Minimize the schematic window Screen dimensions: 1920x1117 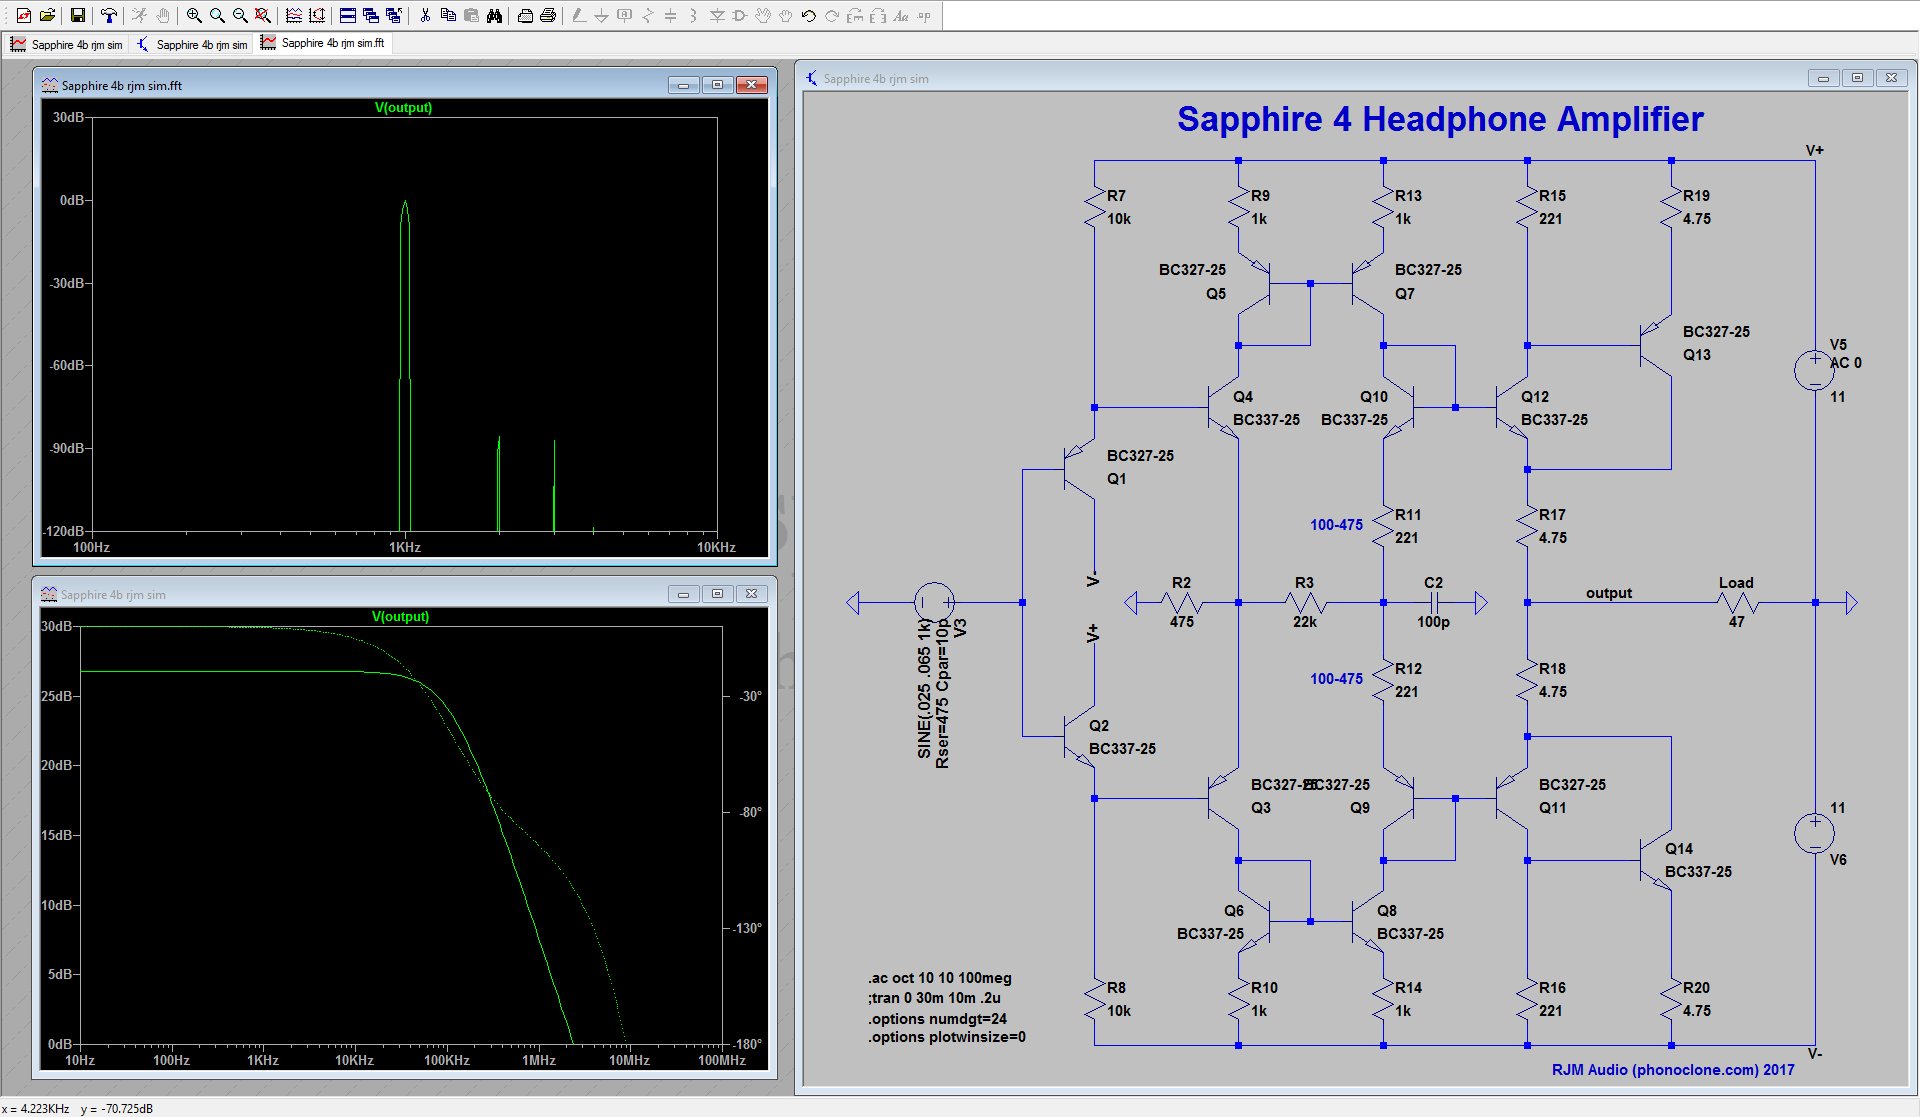[x=1823, y=78]
